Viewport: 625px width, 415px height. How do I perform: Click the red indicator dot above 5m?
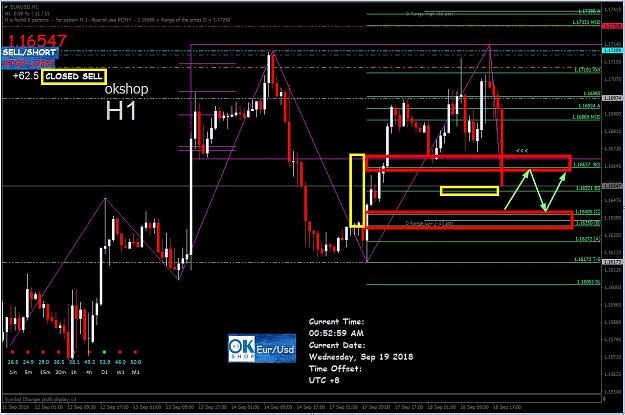click(x=28, y=352)
